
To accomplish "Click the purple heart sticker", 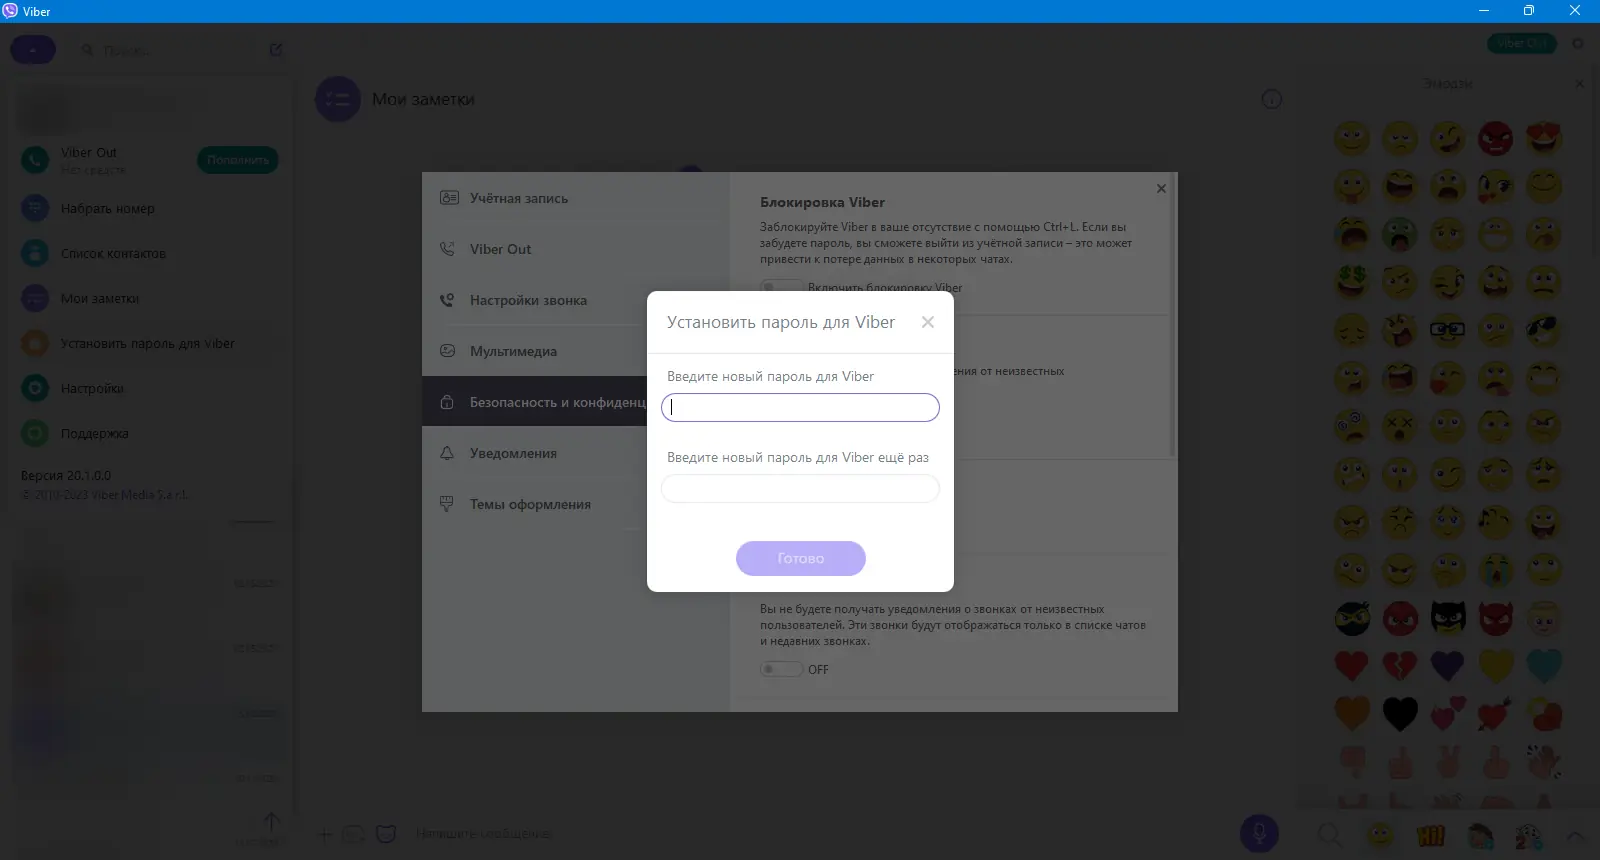I will pyautogui.click(x=1447, y=665).
